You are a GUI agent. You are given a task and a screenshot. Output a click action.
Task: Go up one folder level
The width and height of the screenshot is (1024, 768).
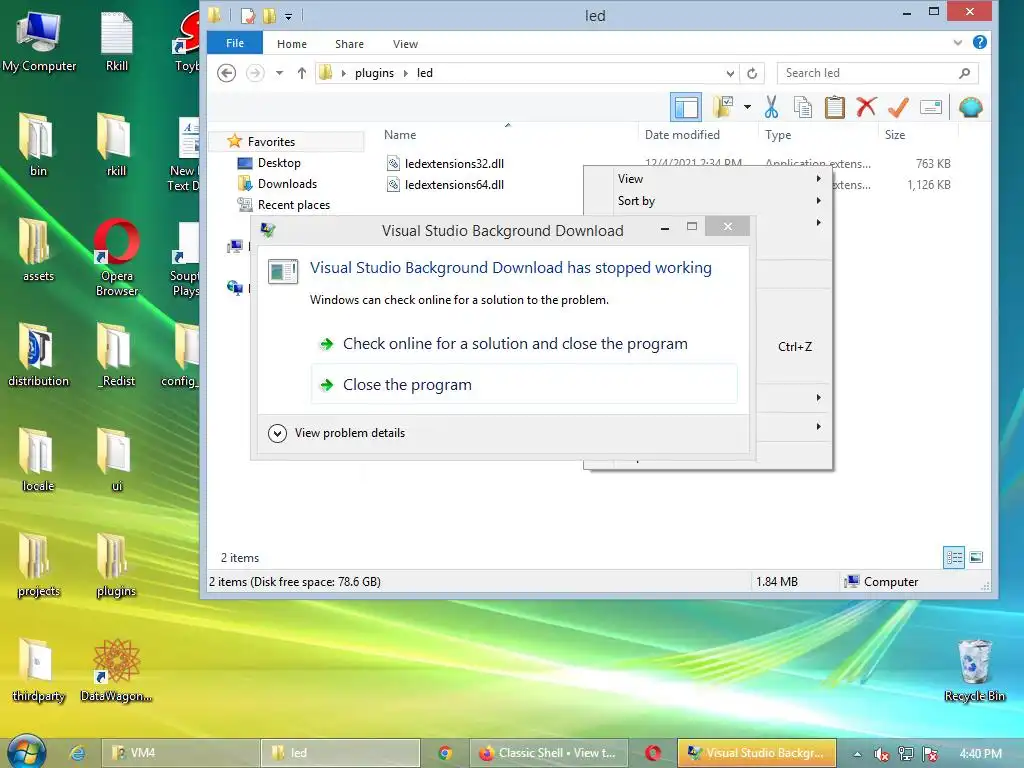[302, 73]
